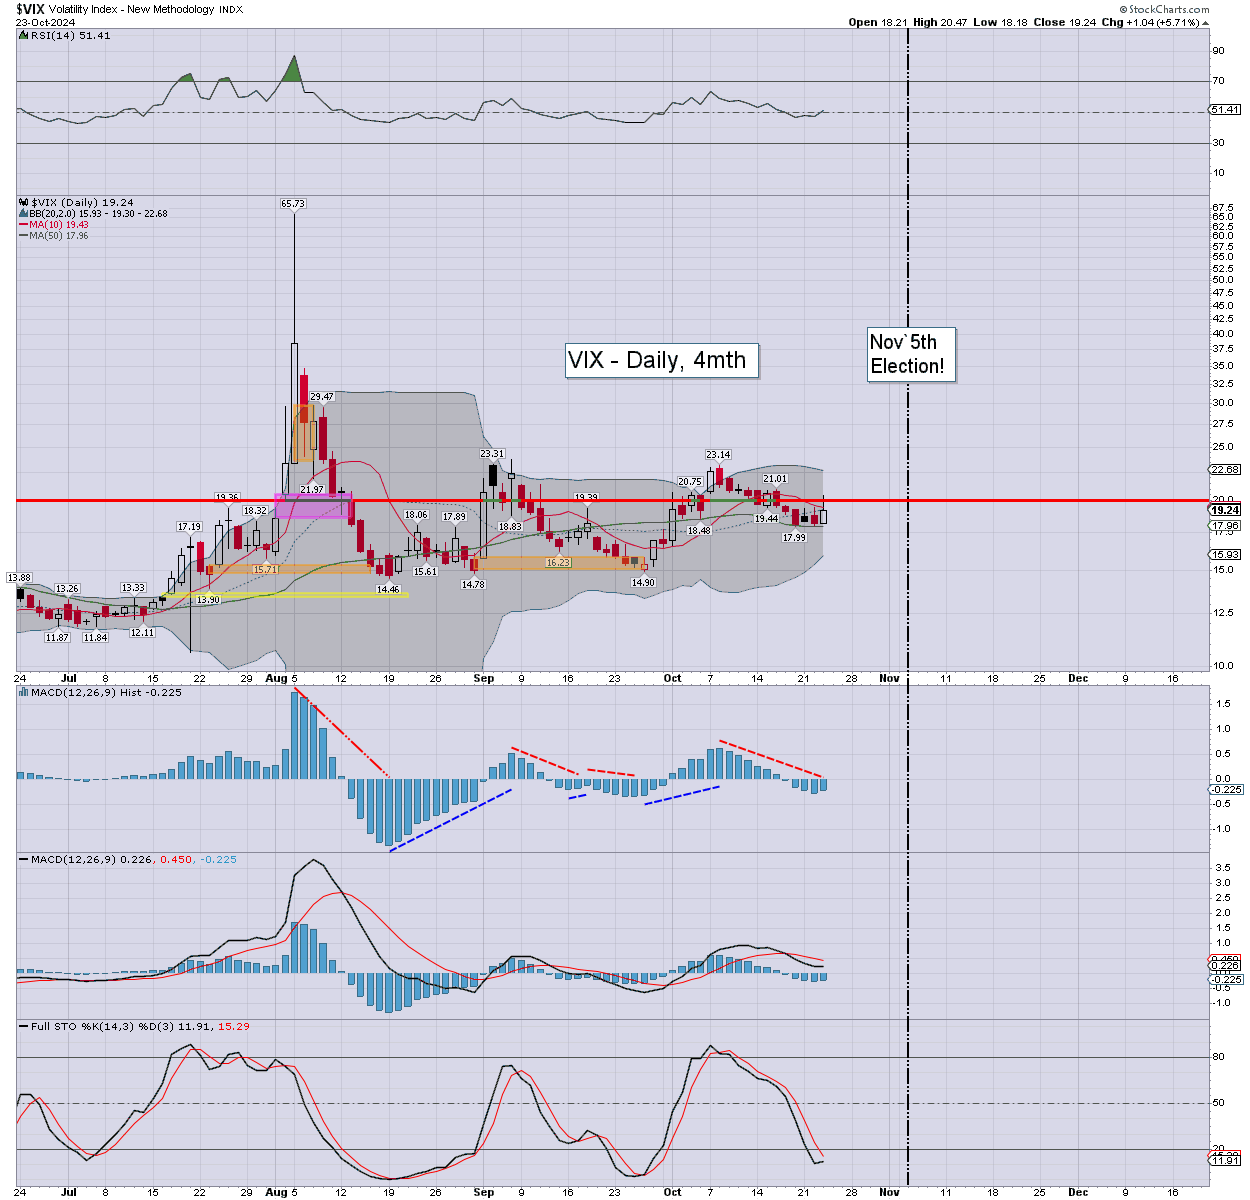The height and width of the screenshot is (1200, 1250).
Task: Click the $VIX (Daily) candlestick legend icon
Action: pyautogui.click(x=23, y=202)
